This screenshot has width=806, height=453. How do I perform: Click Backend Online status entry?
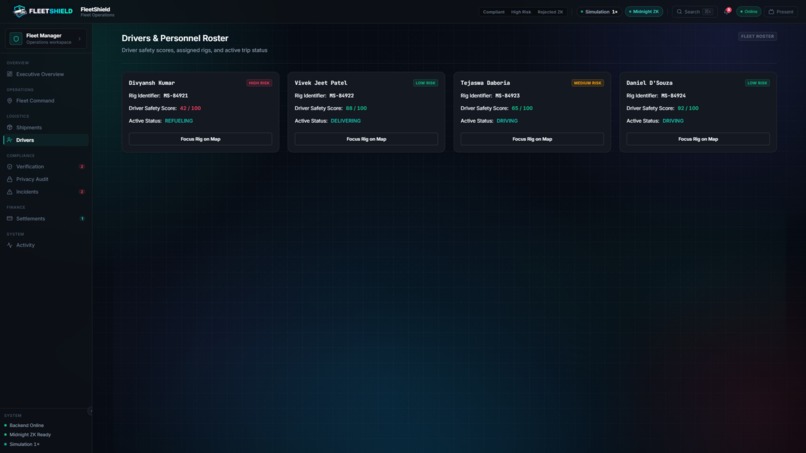[24, 425]
